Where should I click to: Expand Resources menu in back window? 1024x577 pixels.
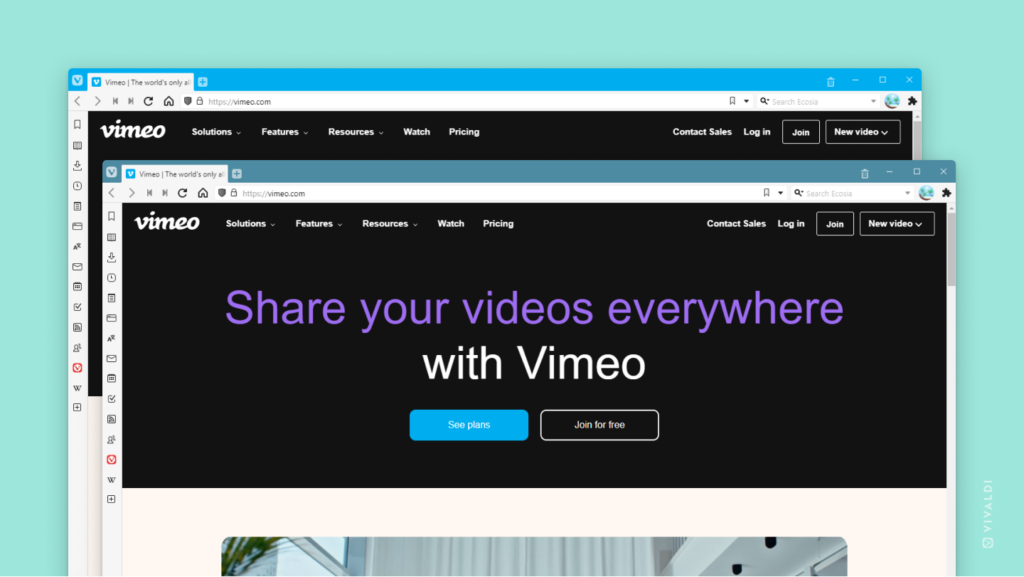(x=356, y=132)
